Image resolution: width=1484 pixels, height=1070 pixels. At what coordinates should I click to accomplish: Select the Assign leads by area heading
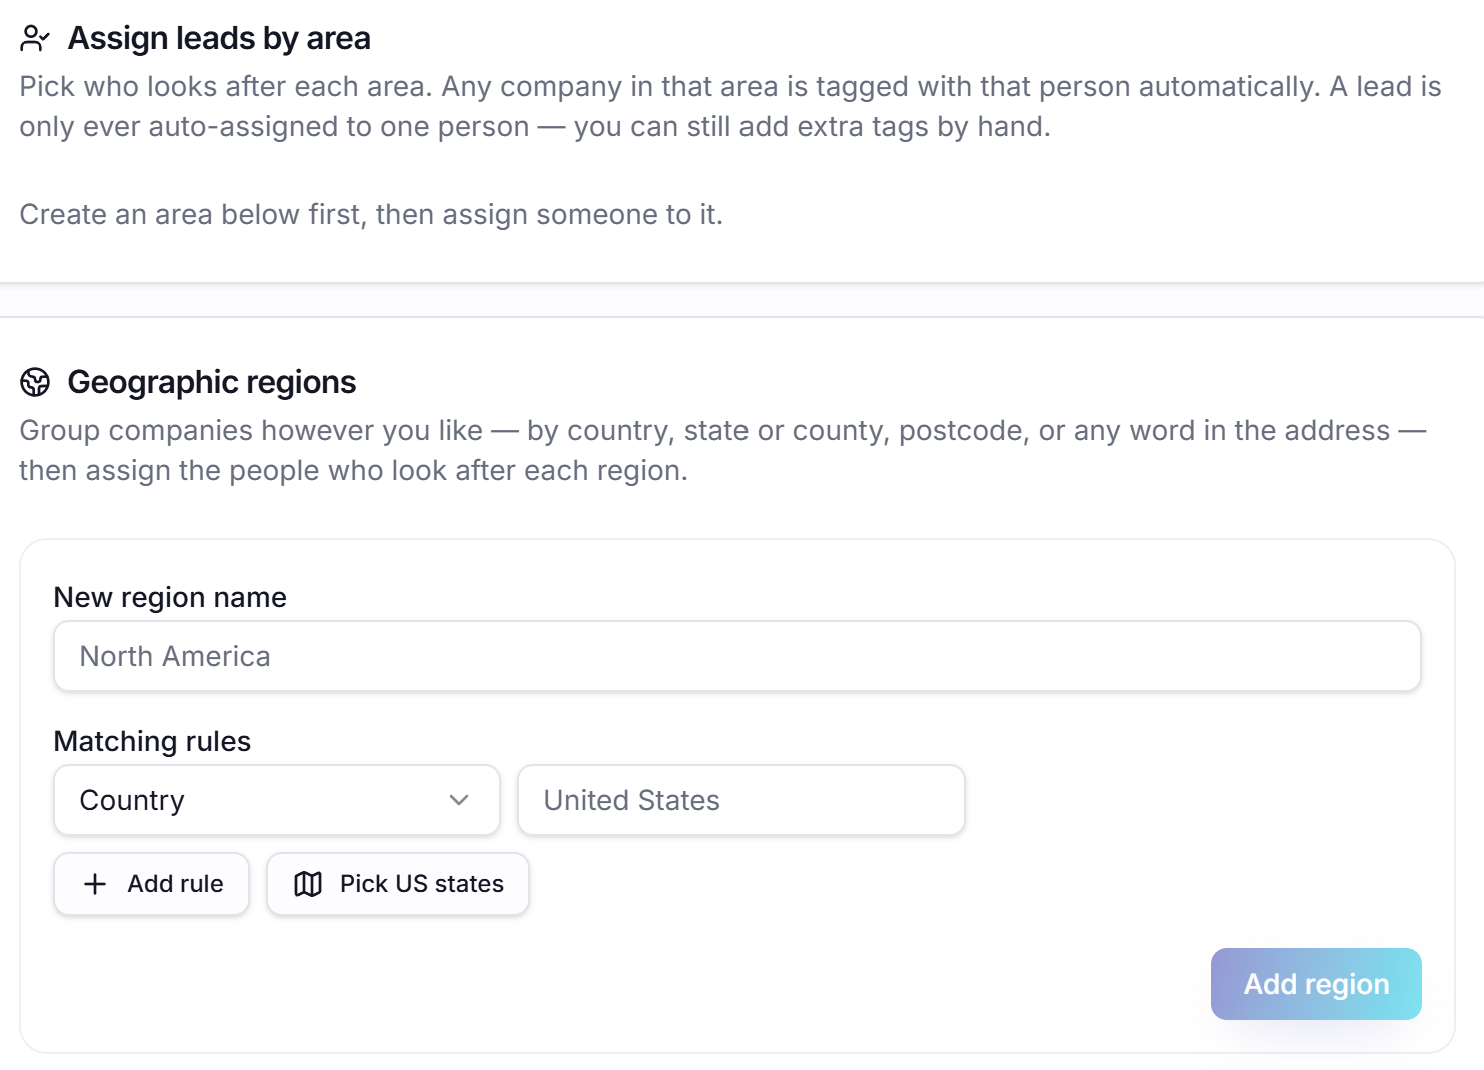(219, 39)
